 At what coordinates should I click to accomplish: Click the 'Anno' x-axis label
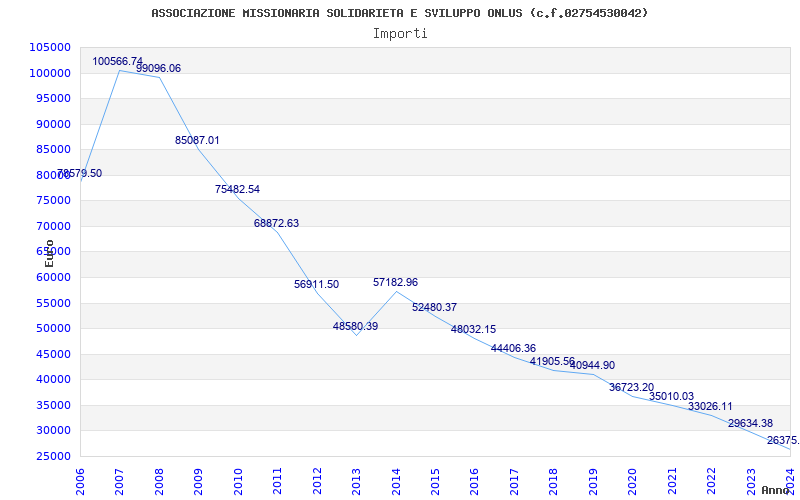[x=774, y=490]
